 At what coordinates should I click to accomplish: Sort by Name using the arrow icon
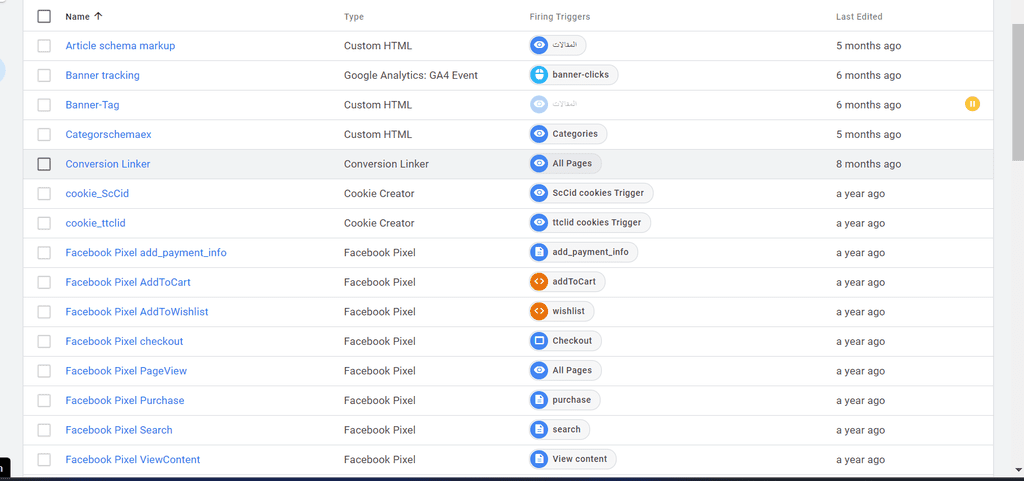99,16
